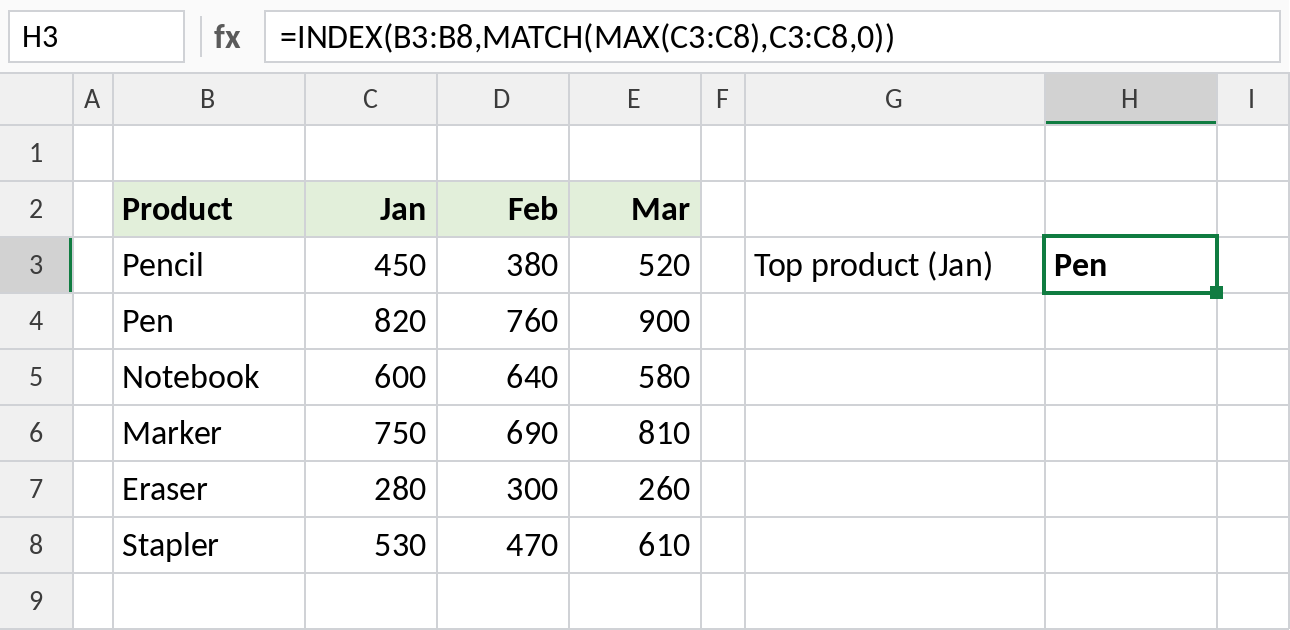Click the Jan header cell
The height and width of the screenshot is (630, 1290).
click(371, 209)
